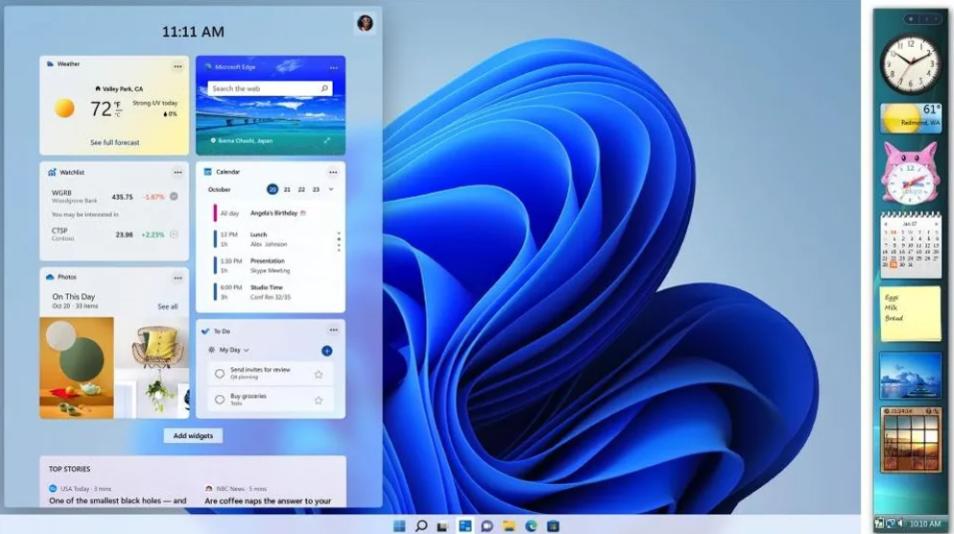Launch File Explorer from the taskbar
This screenshot has width=954, height=534.
point(509,525)
